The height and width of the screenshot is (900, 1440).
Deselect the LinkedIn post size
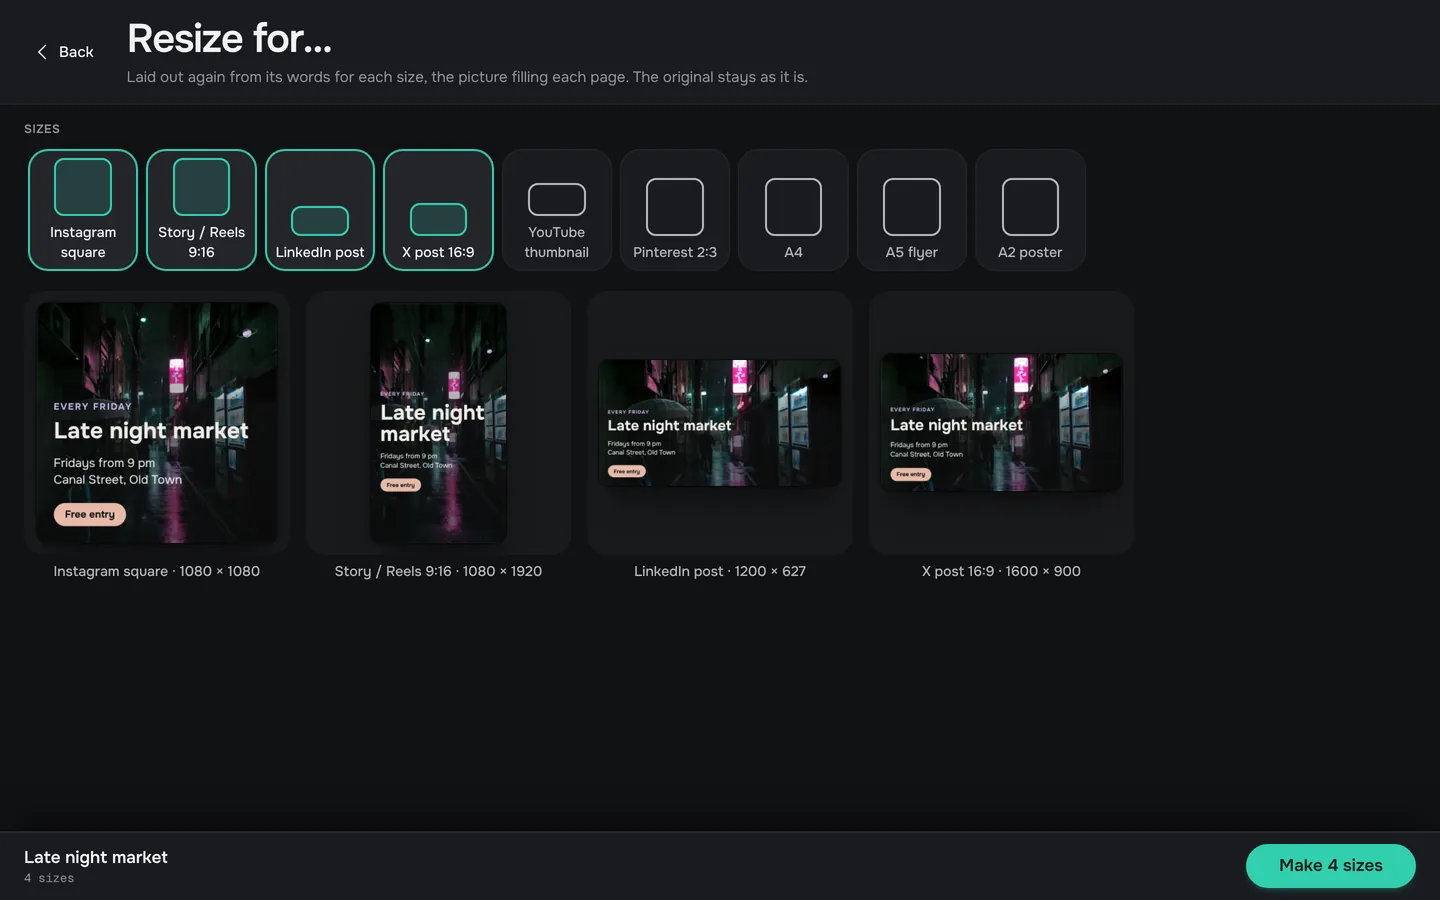(320, 210)
